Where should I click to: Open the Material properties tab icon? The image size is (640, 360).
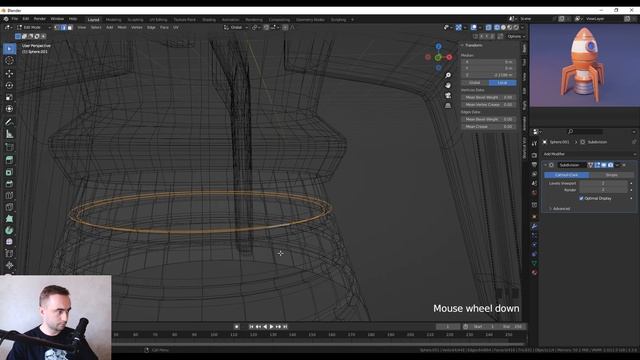[534, 273]
